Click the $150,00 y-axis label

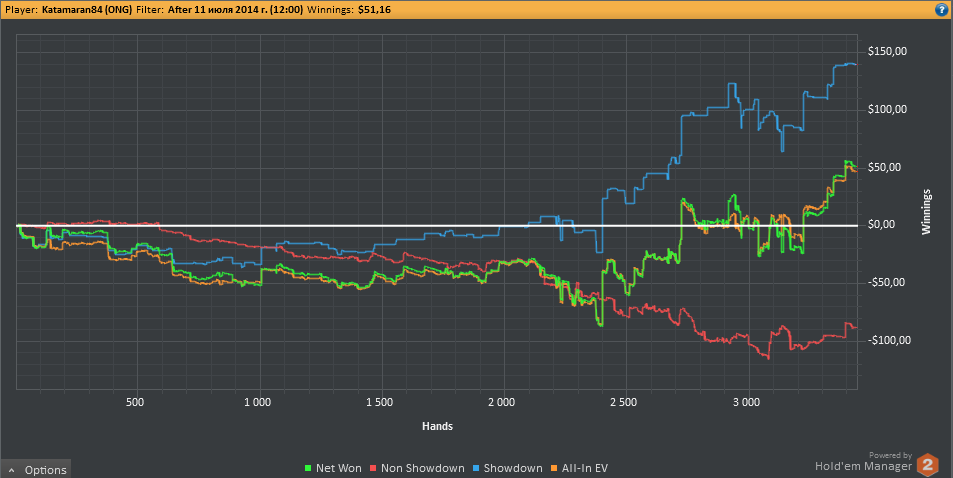point(889,51)
